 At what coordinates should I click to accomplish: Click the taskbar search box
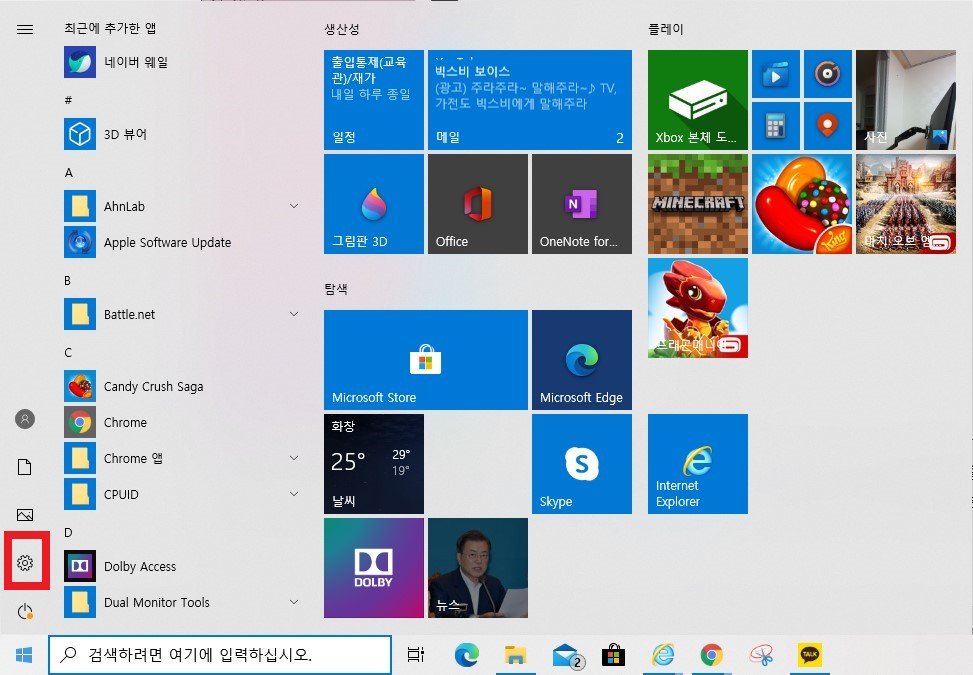click(220, 655)
